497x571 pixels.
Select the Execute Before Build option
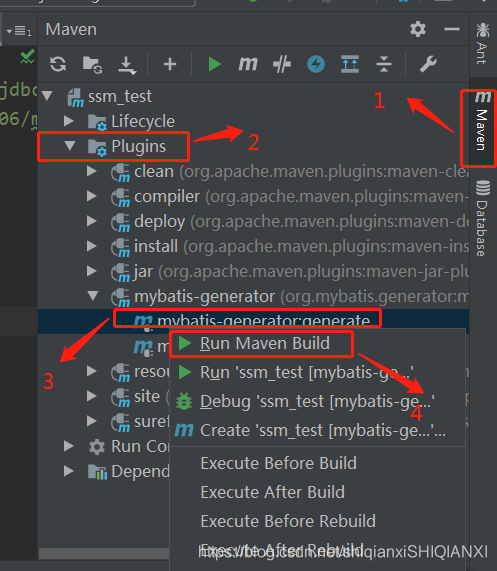pyautogui.click(x=279, y=463)
